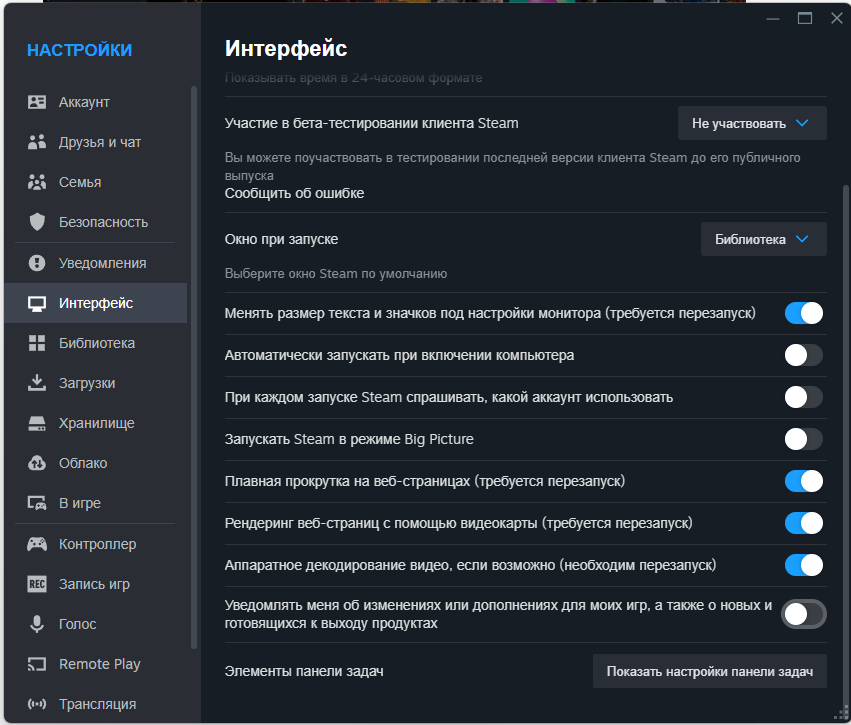Click the Cloud sync icon

click(x=37, y=463)
